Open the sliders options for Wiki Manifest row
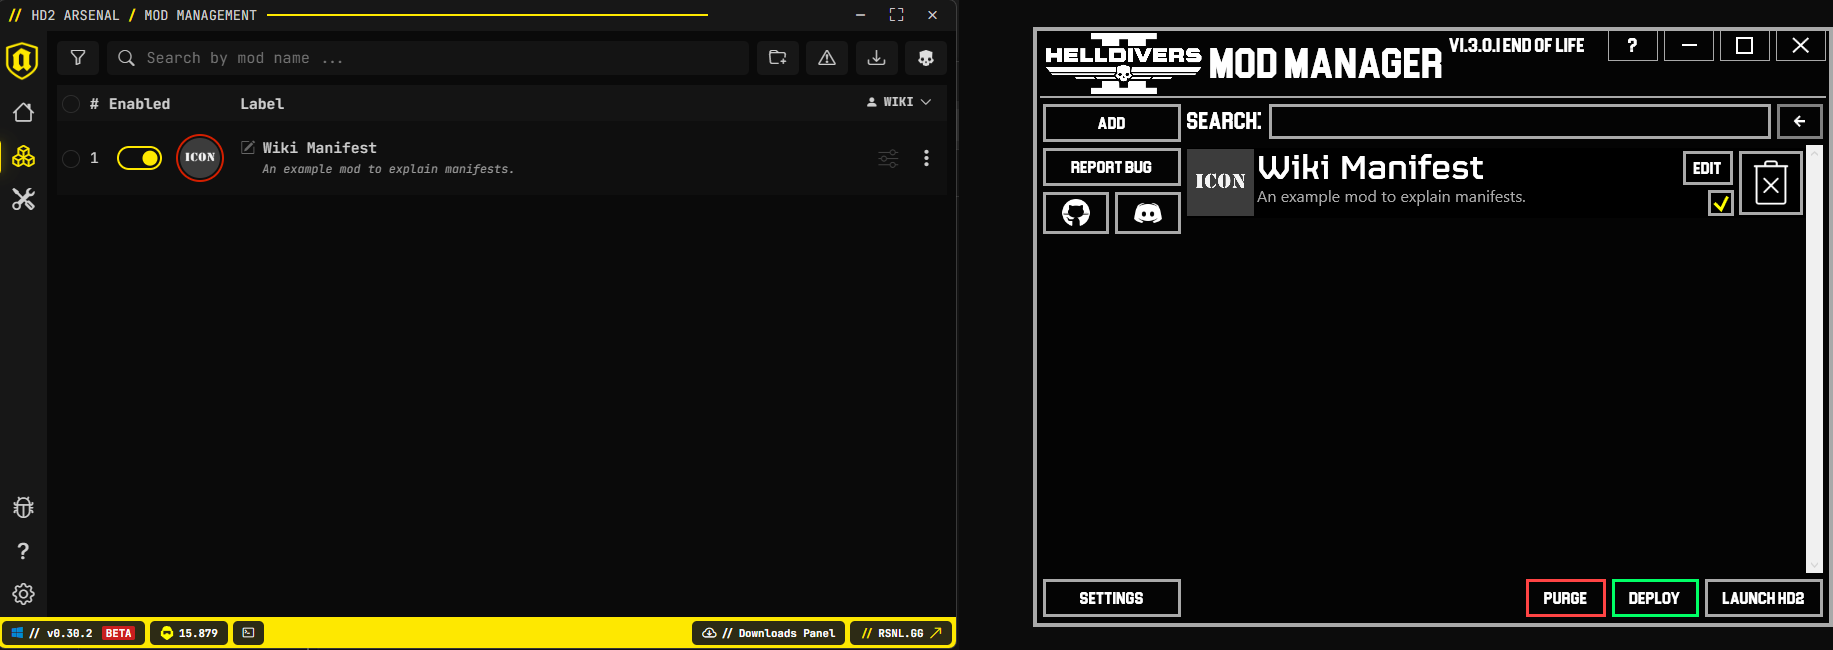Image resolution: width=1833 pixels, height=650 pixels. click(x=888, y=158)
